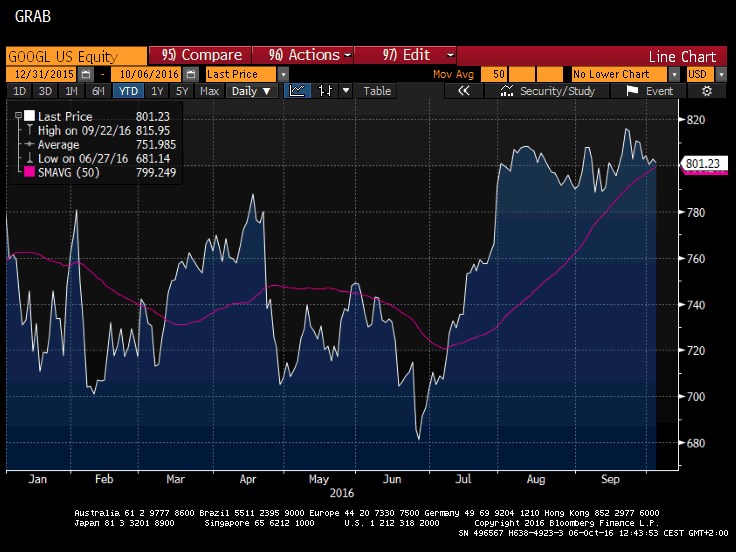Open the end date calendar icon
Screen dimensions: 736x552
pos(191,74)
